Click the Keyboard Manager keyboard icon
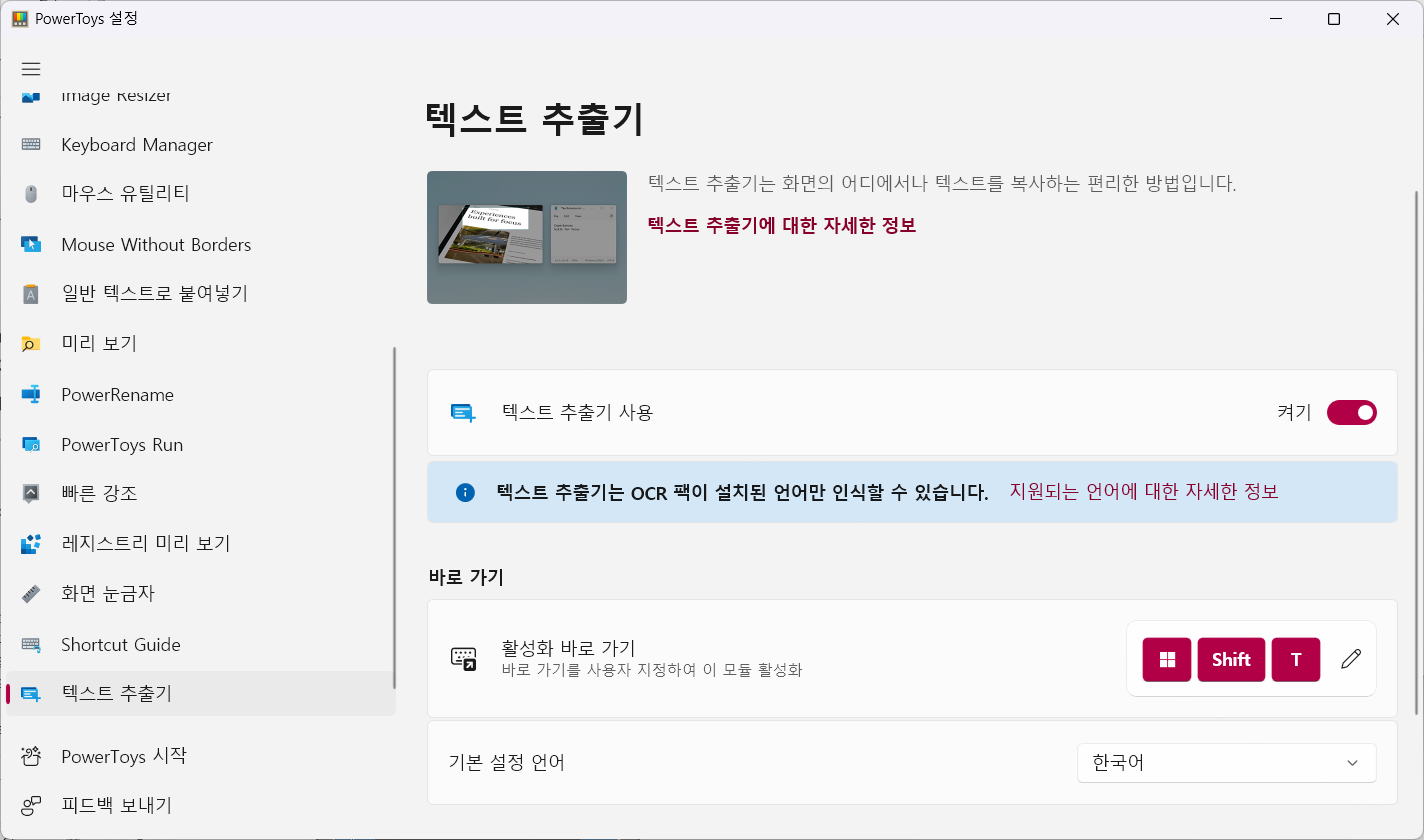The height and width of the screenshot is (840, 1424). [x=31, y=145]
